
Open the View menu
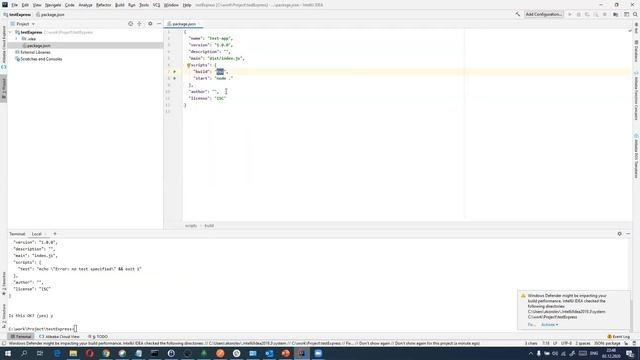(37, 5)
